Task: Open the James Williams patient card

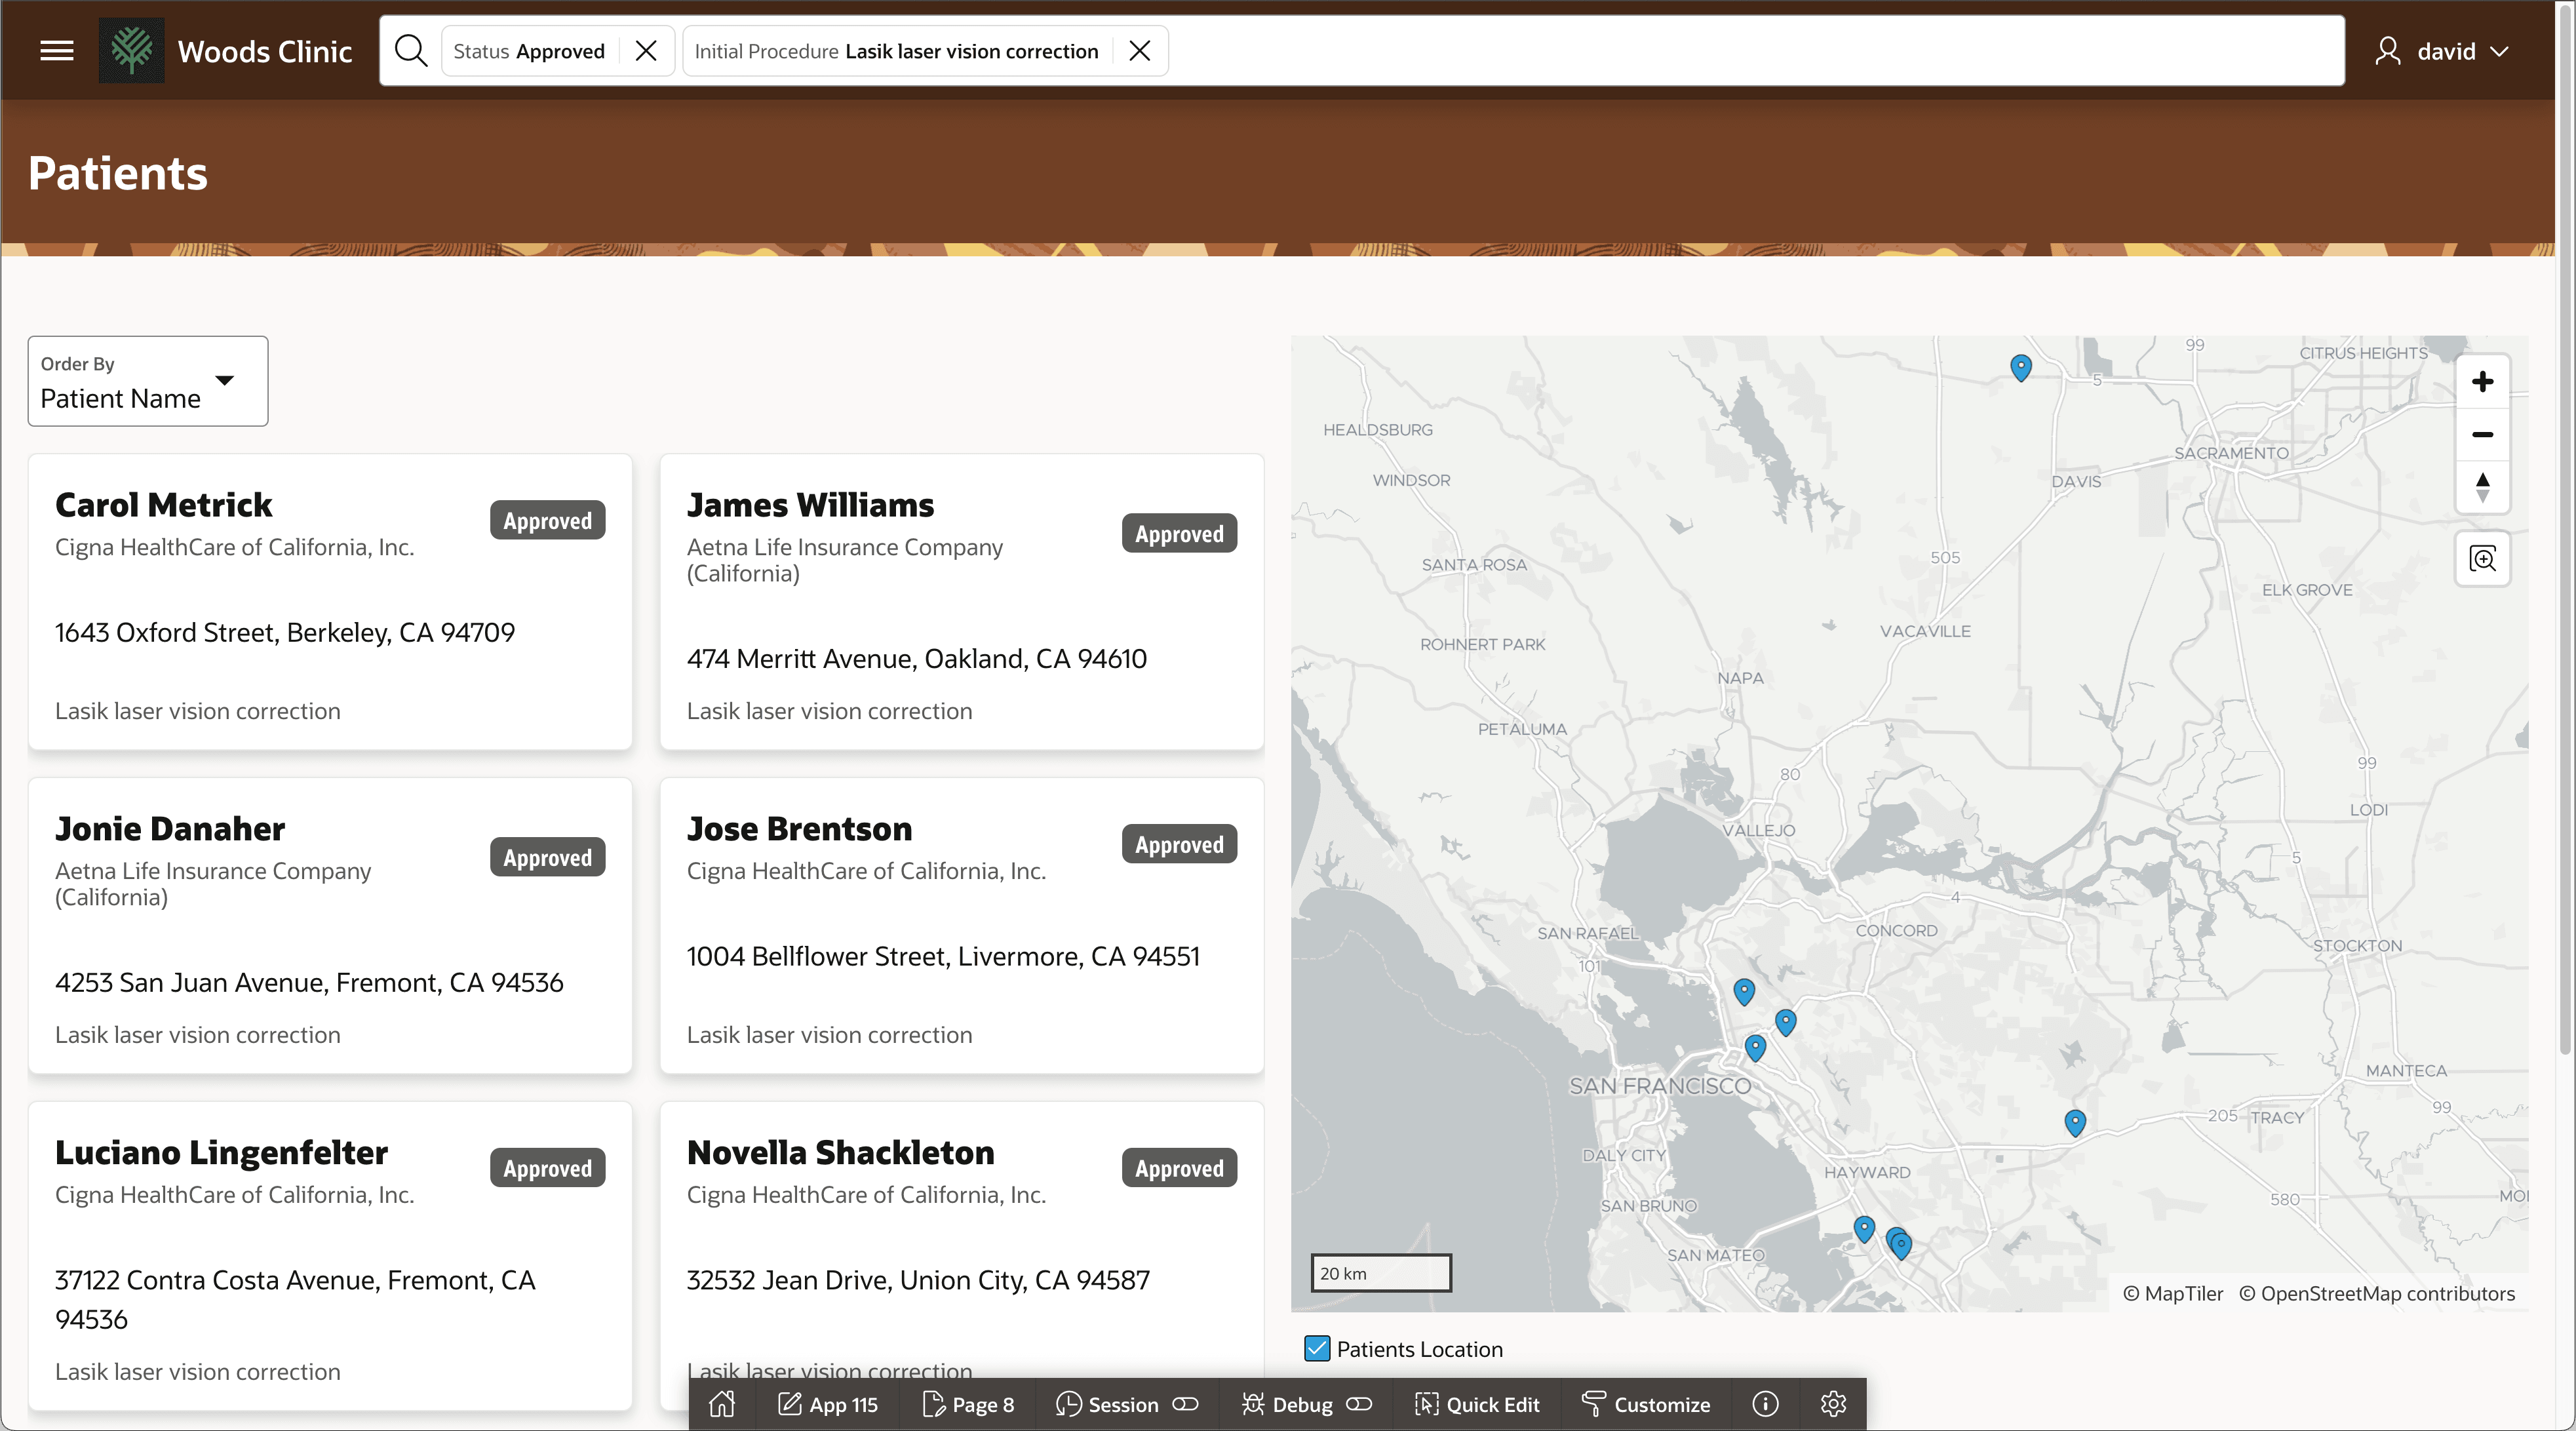Action: [961, 602]
